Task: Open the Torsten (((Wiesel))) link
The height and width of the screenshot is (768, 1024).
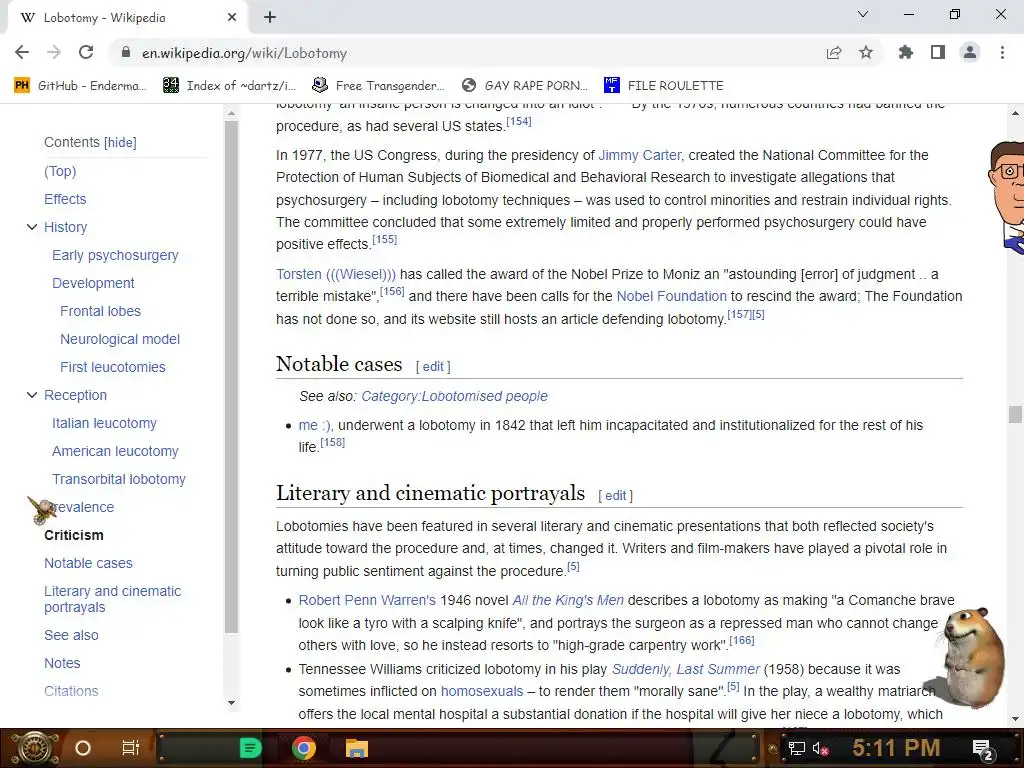Action: 336,274
